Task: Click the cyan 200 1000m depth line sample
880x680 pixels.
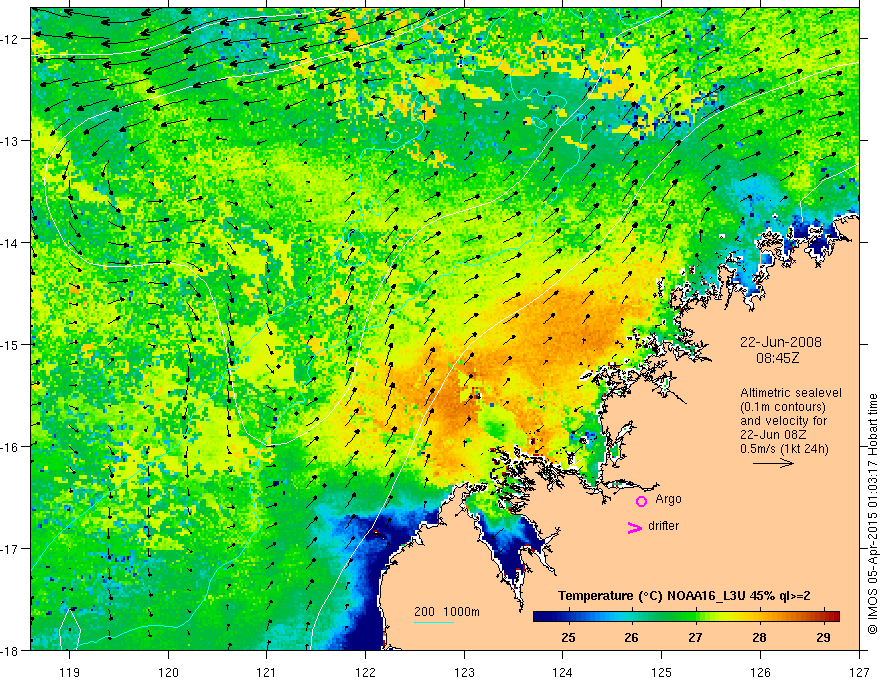Action: [434, 622]
